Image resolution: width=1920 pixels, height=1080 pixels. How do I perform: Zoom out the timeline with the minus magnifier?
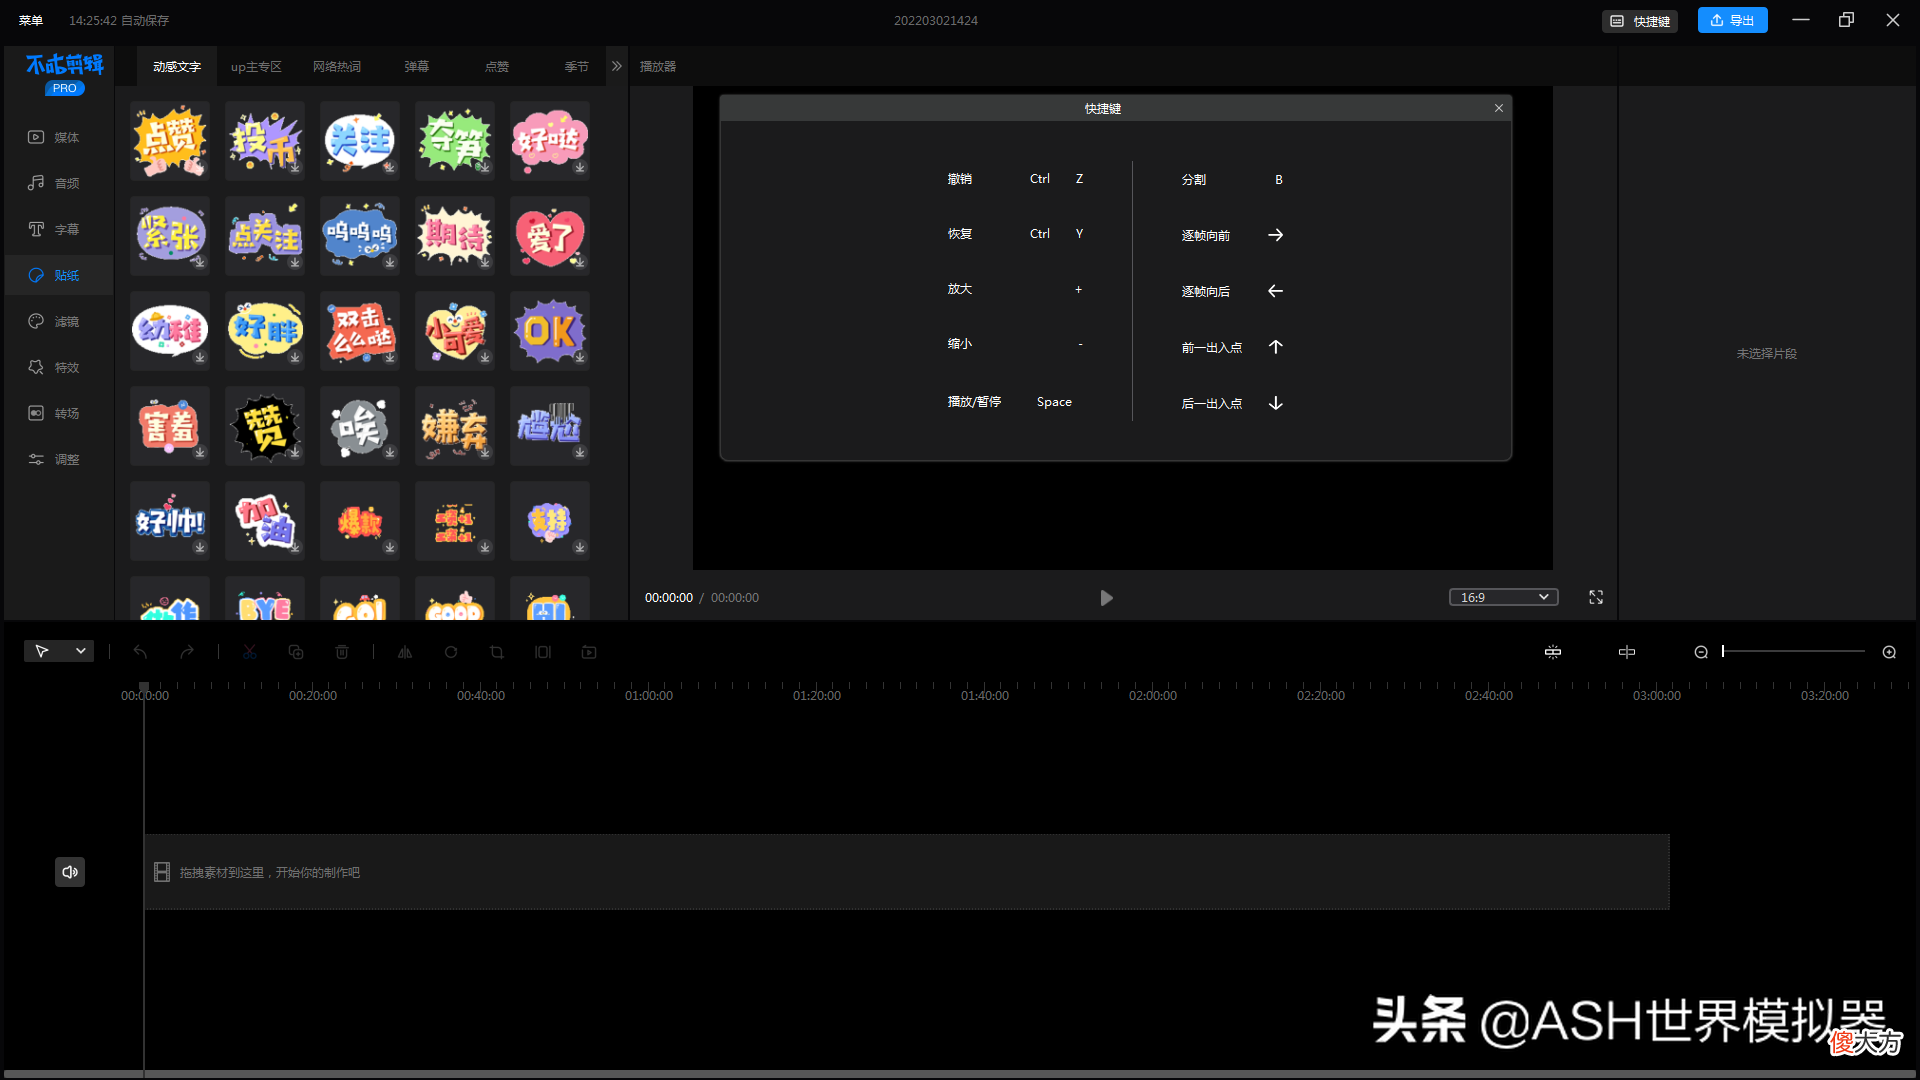(1701, 652)
